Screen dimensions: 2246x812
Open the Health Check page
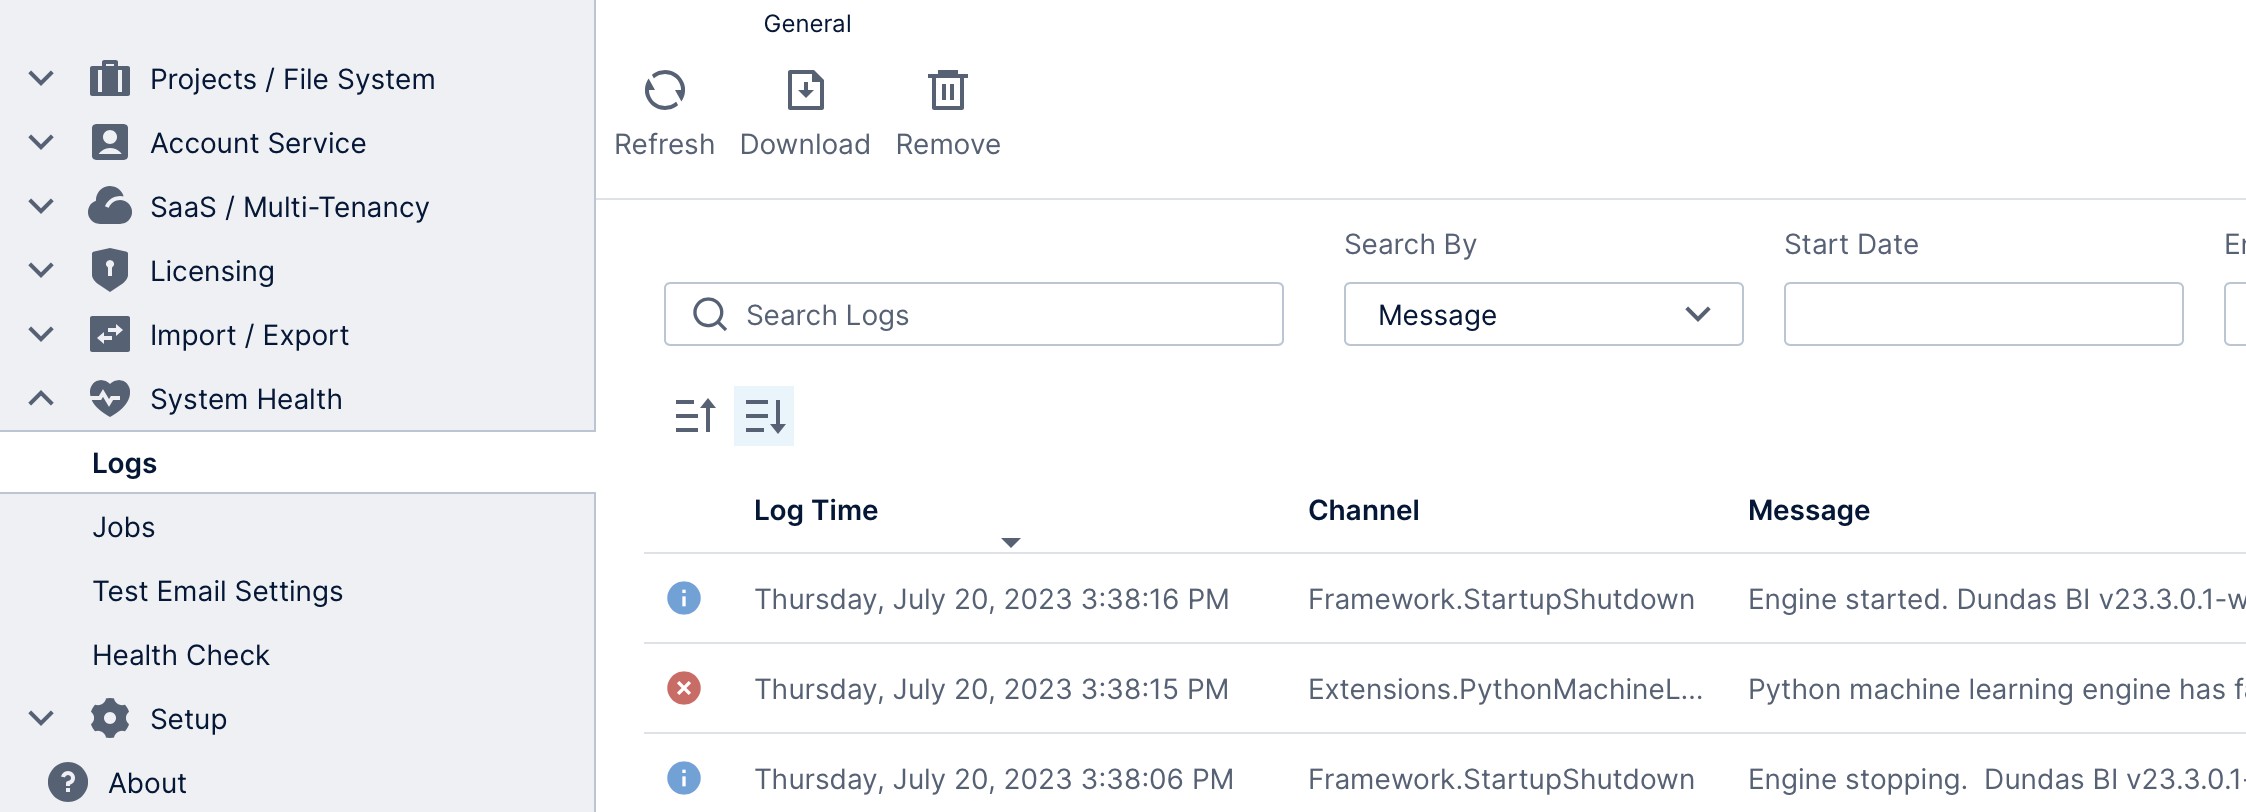181,655
